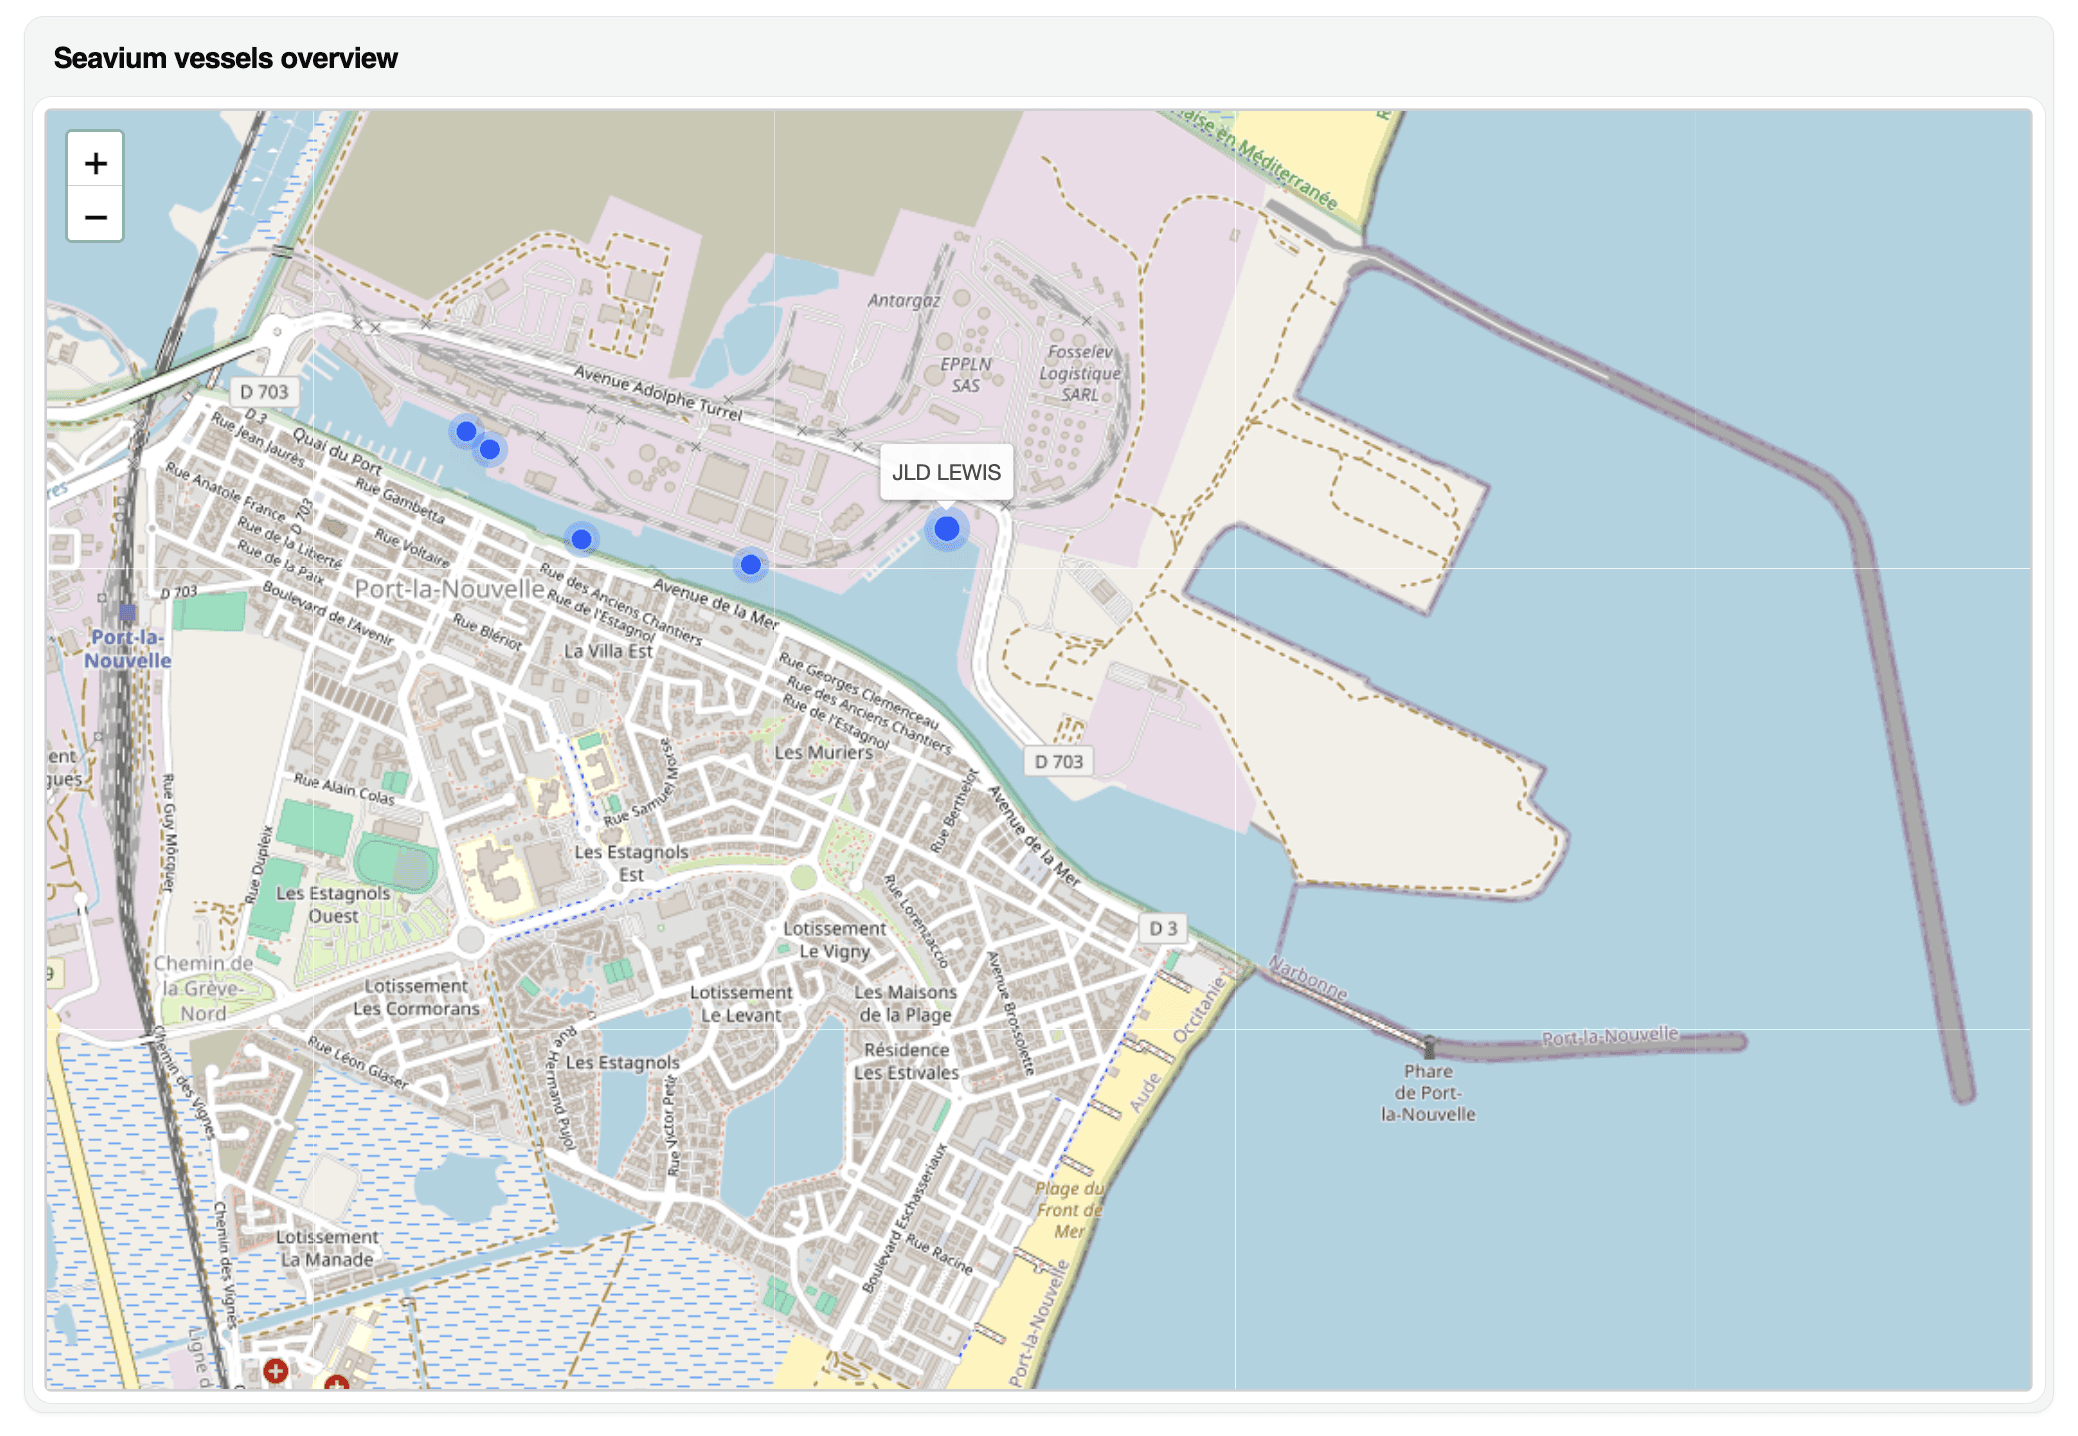Click the Fosselev Logistique SARL label
The height and width of the screenshot is (1436, 2078).
(1079, 373)
